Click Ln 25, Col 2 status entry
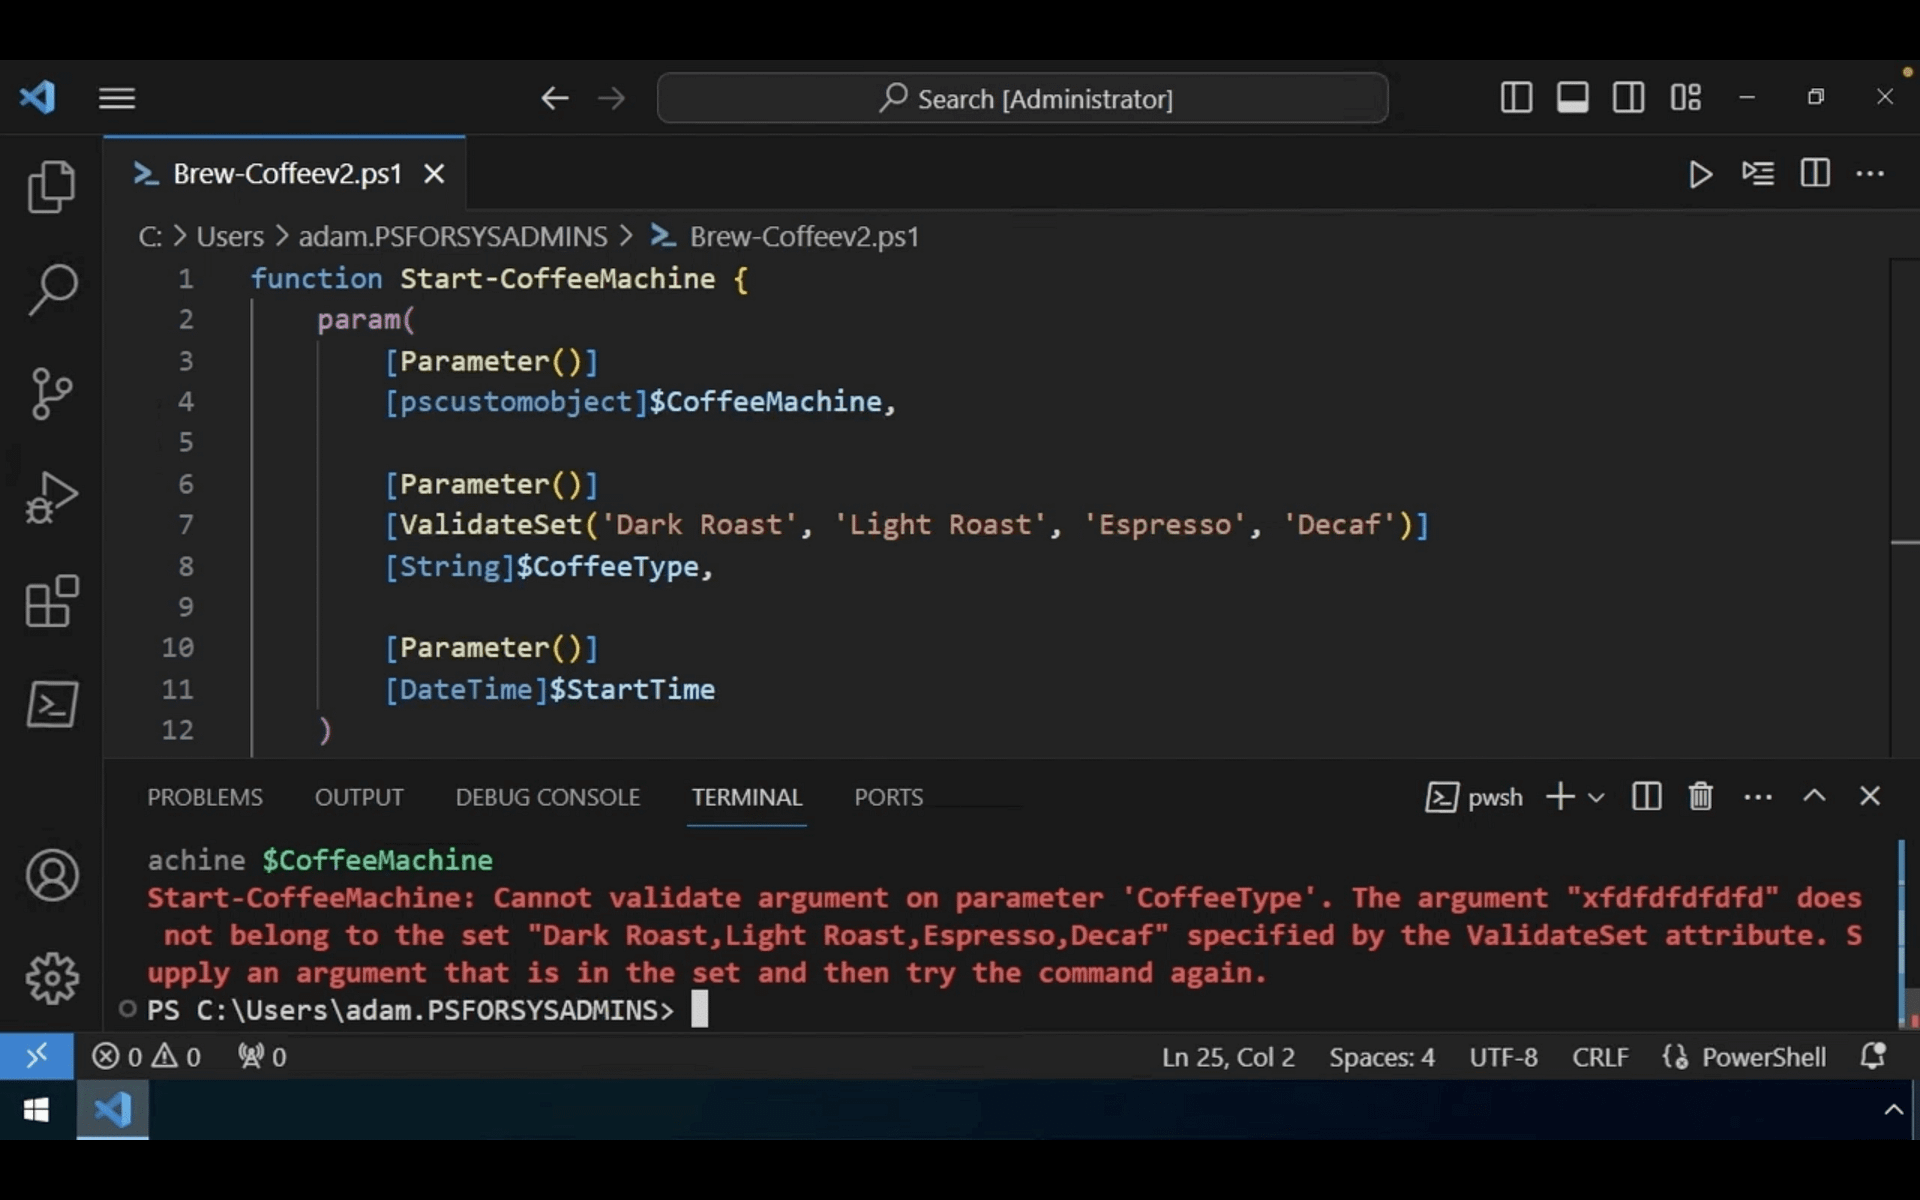 [1228, 1057]
